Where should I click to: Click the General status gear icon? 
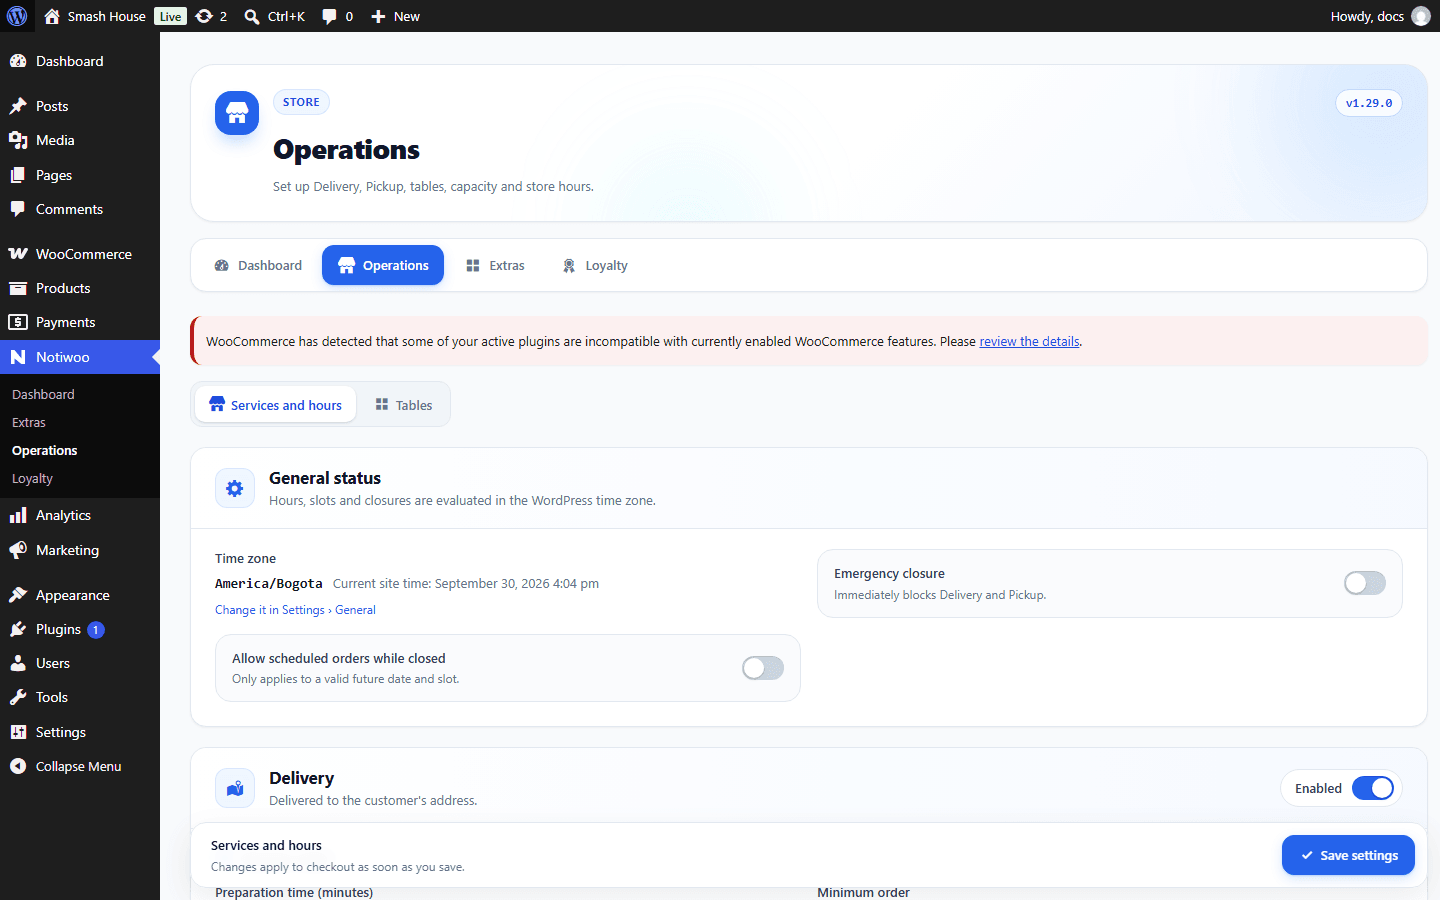pyautogui.click(x=235, y=488)
